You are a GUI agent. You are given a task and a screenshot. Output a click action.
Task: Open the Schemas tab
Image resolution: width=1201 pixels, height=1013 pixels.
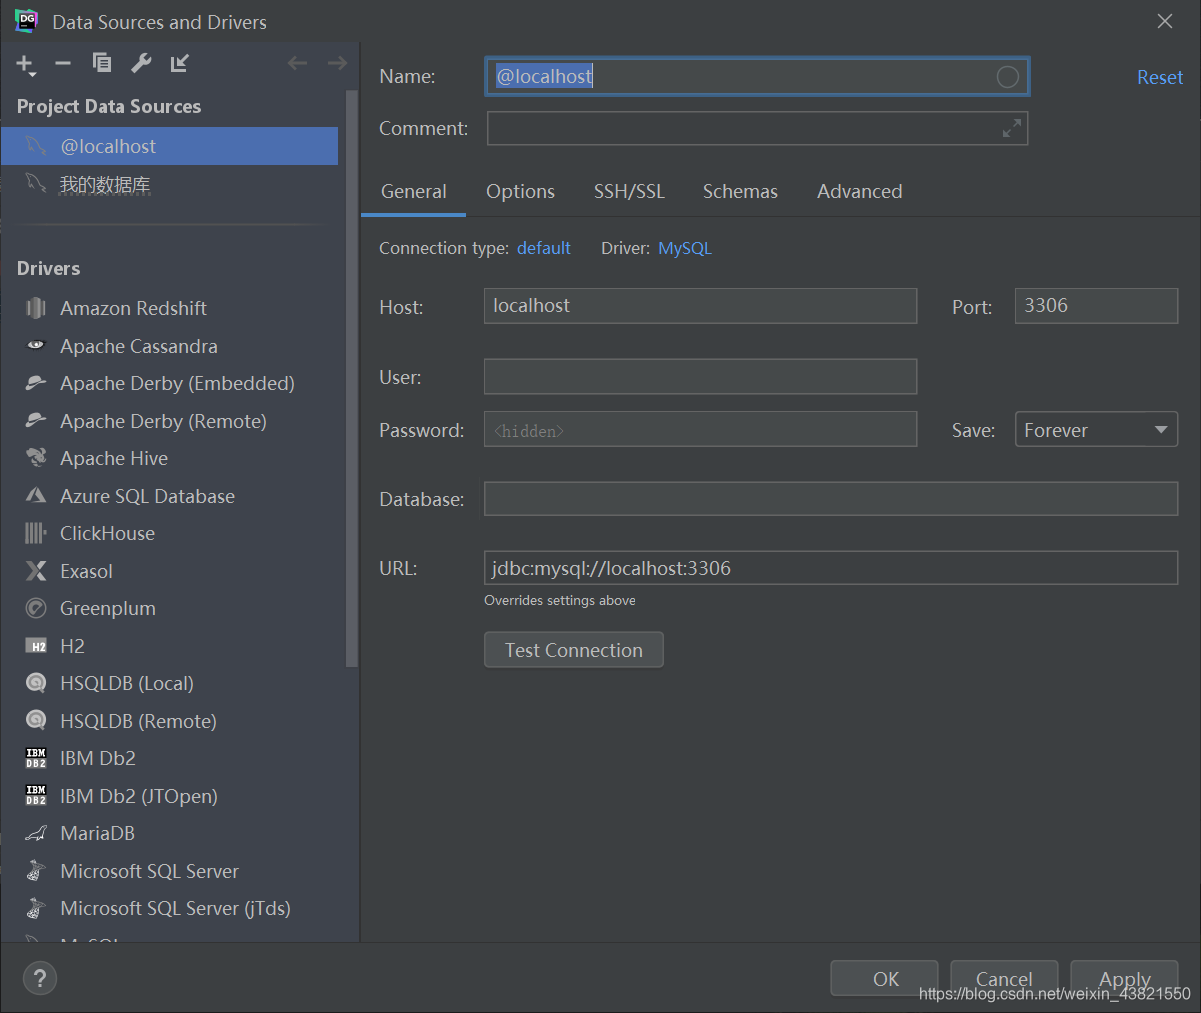740,191
